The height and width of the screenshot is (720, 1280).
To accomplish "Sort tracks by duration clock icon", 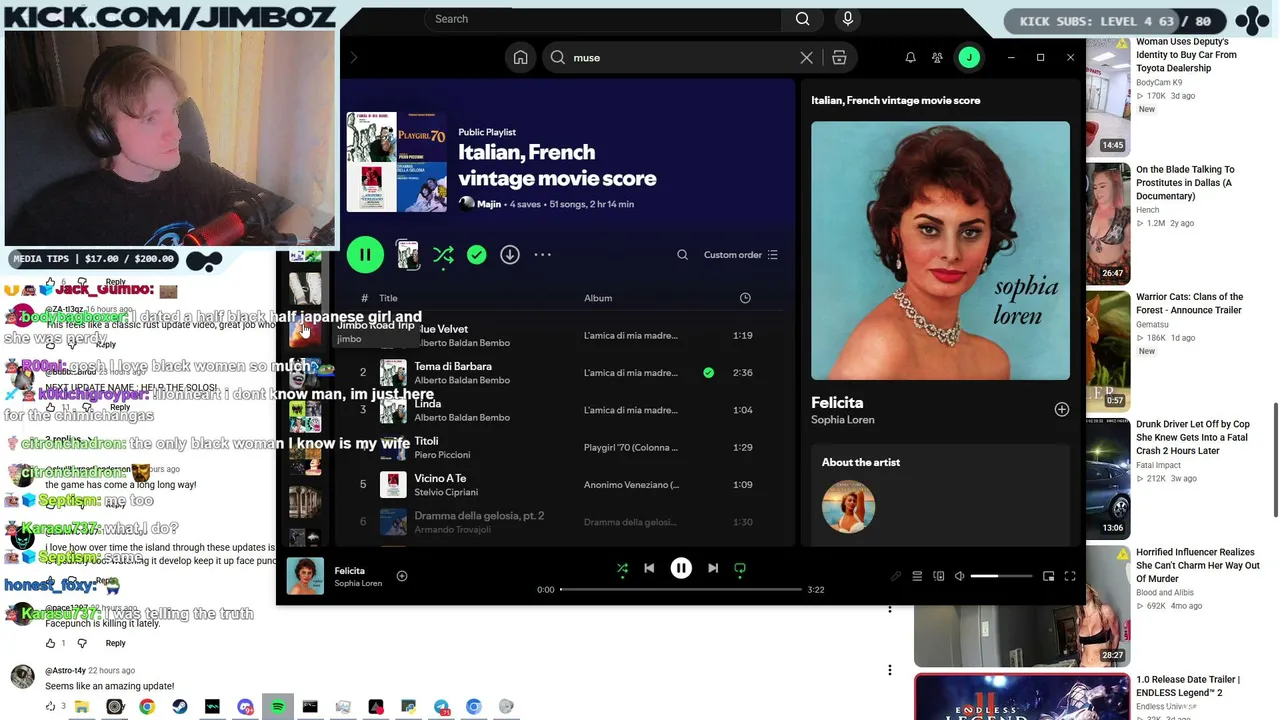I will coord(745,298).
